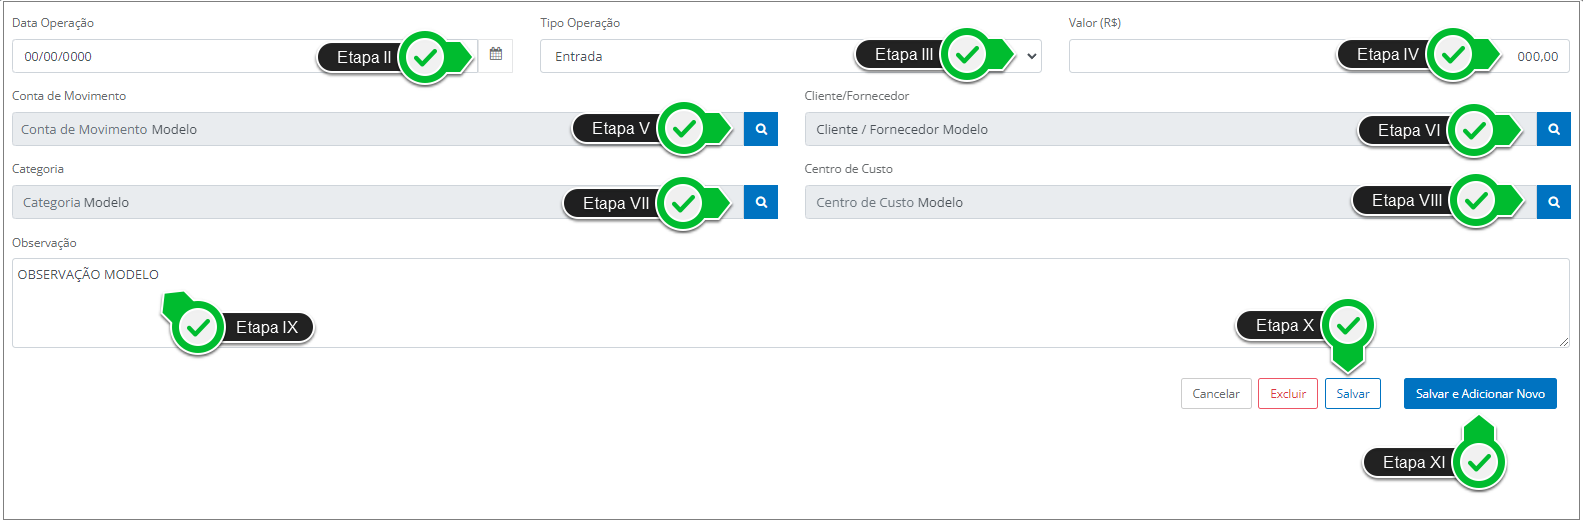Click search icon for Centro de Custo
Viewport: 1583px width, 523px height.
(x=1553, y=202)
